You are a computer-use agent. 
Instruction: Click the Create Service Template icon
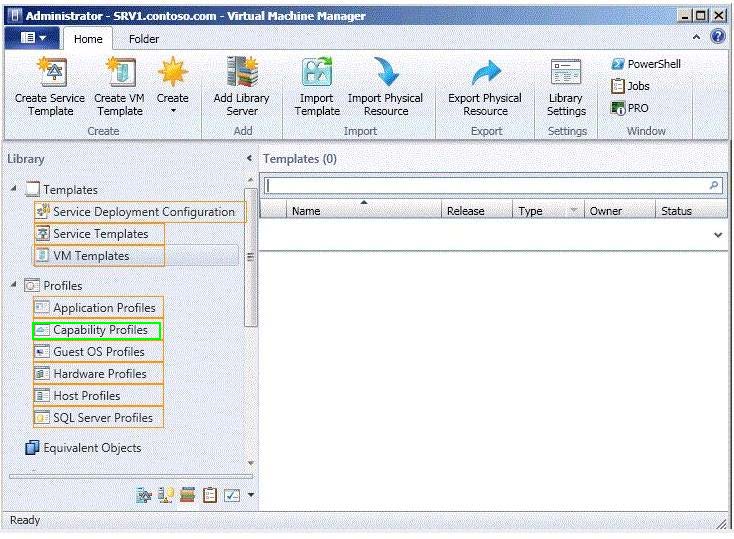pos(52,72)
